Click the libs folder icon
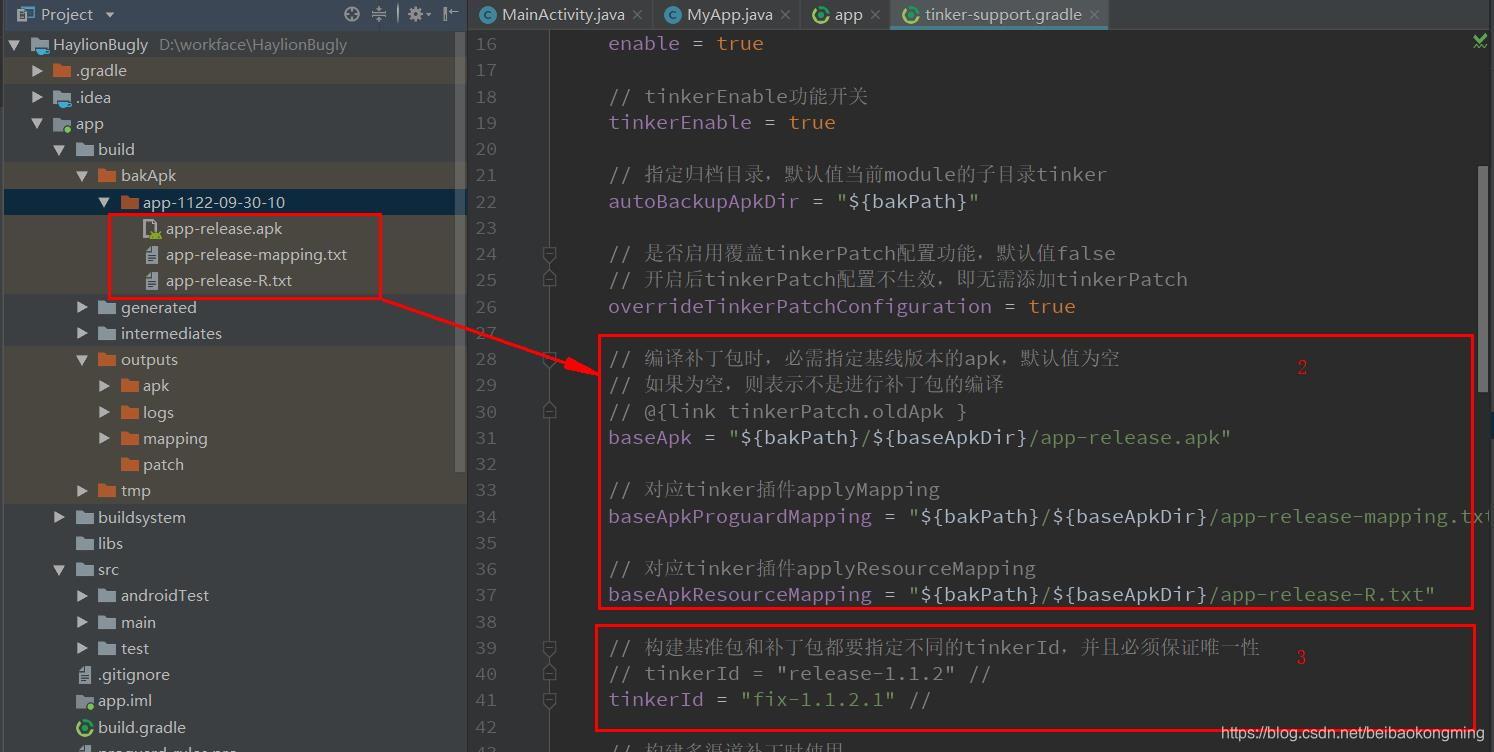Screen dimensions: 1494x752 85,543
